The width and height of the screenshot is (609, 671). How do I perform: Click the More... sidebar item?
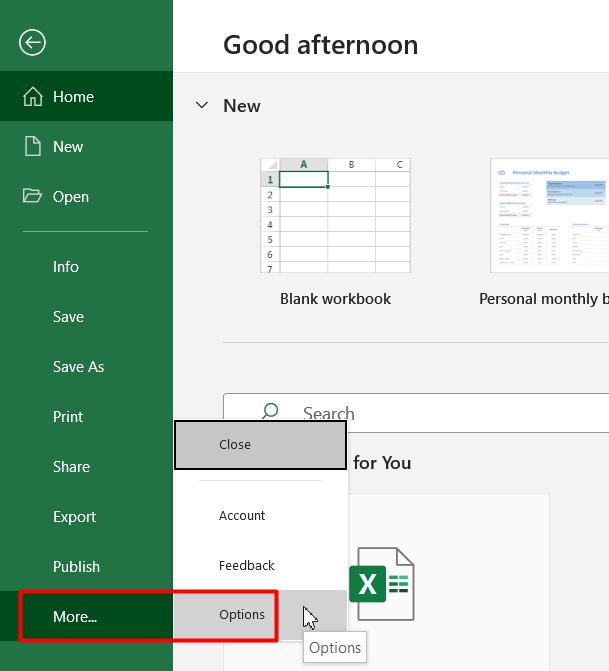click(86, 616)
